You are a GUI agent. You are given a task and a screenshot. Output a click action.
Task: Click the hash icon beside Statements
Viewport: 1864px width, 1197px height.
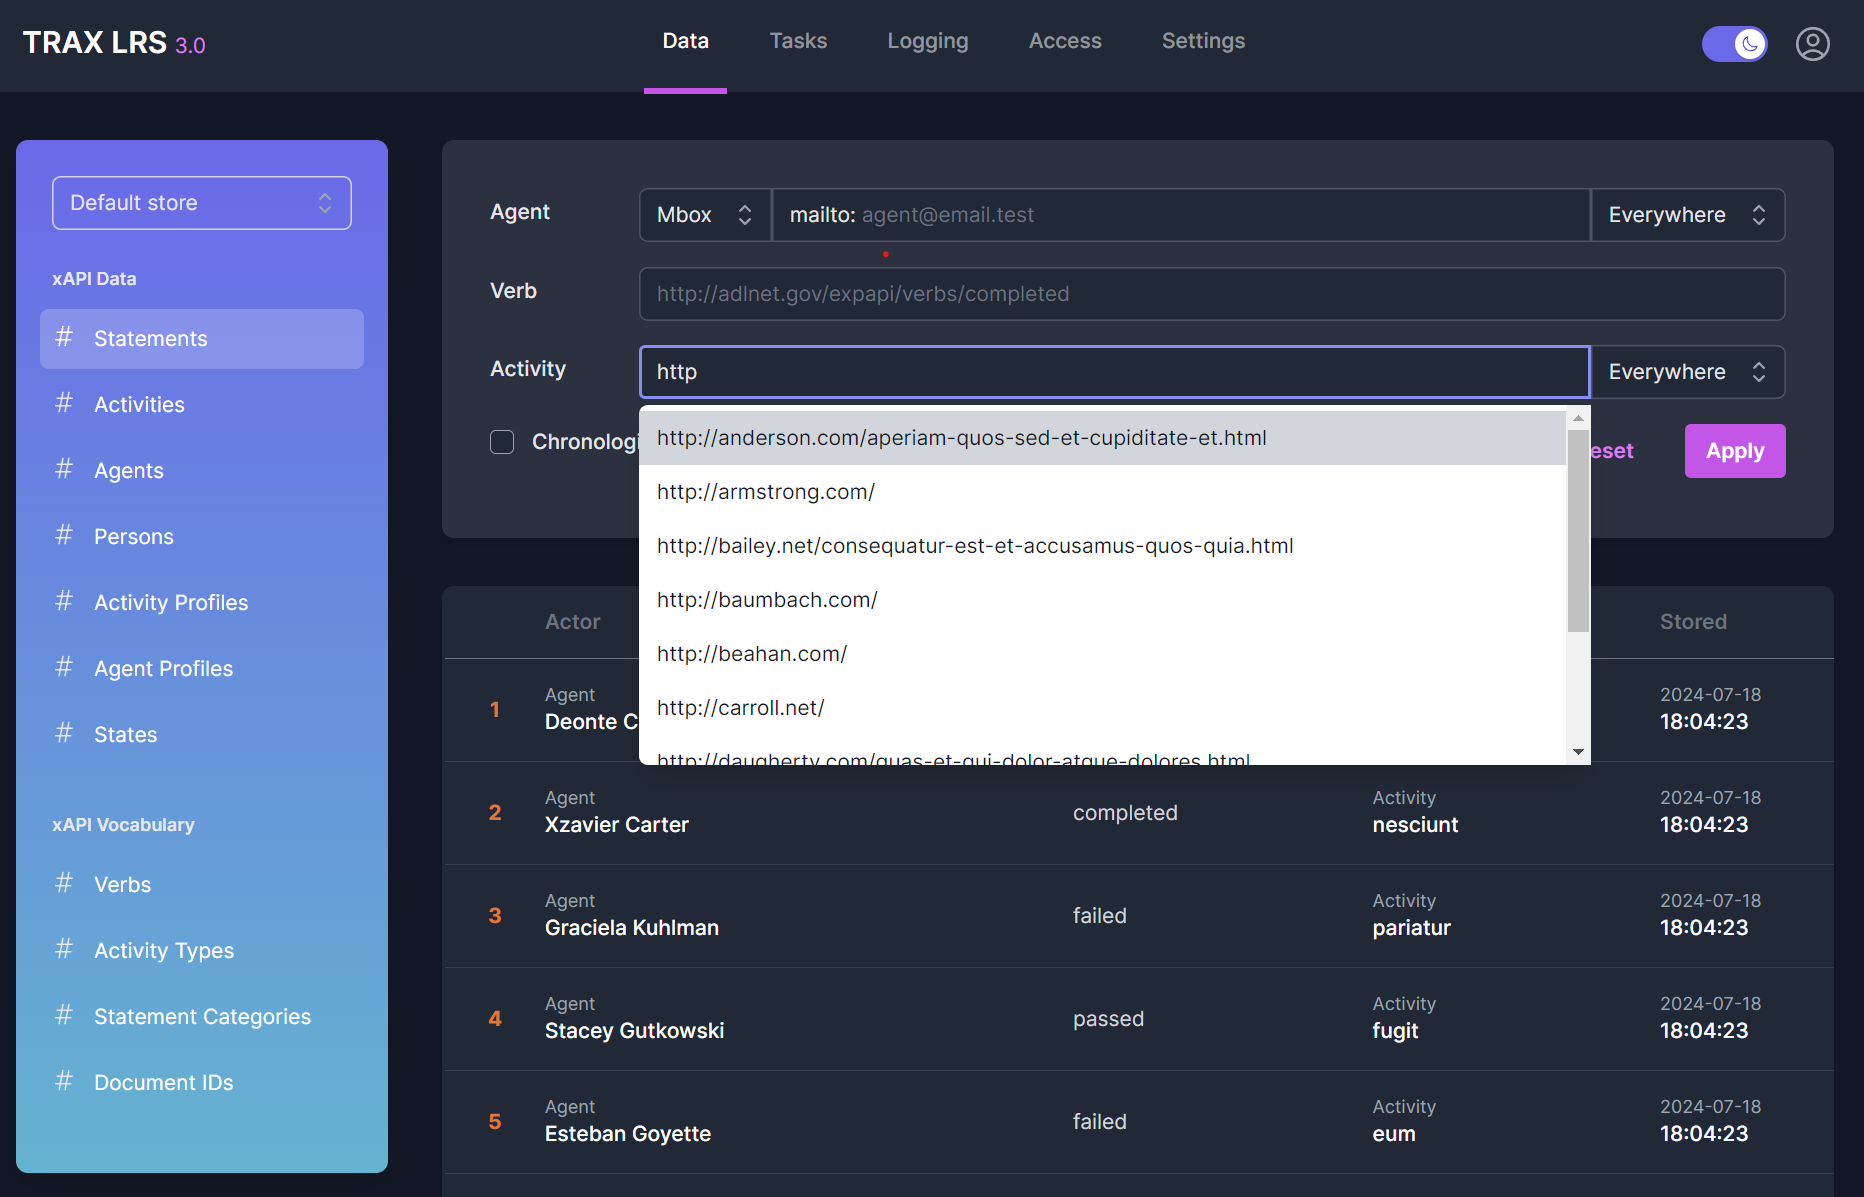(64, 338)
